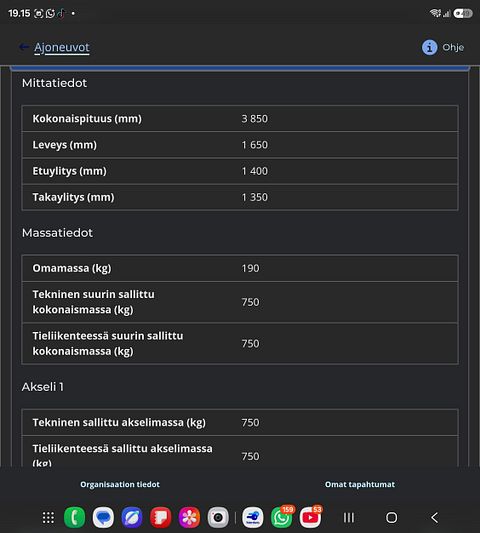Tap the blue info circle icon
The width and height of the screenshot is (480, 533).
tap(429, 47)
